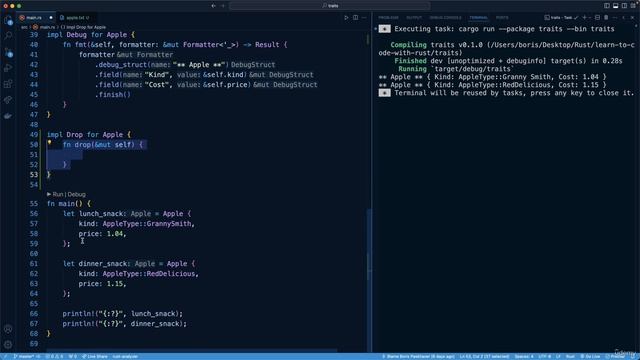Click the lightbulb code action on line 50
The width and height of the screenshot is (640, 360).
pyautogui.click(x=49, y=142)
